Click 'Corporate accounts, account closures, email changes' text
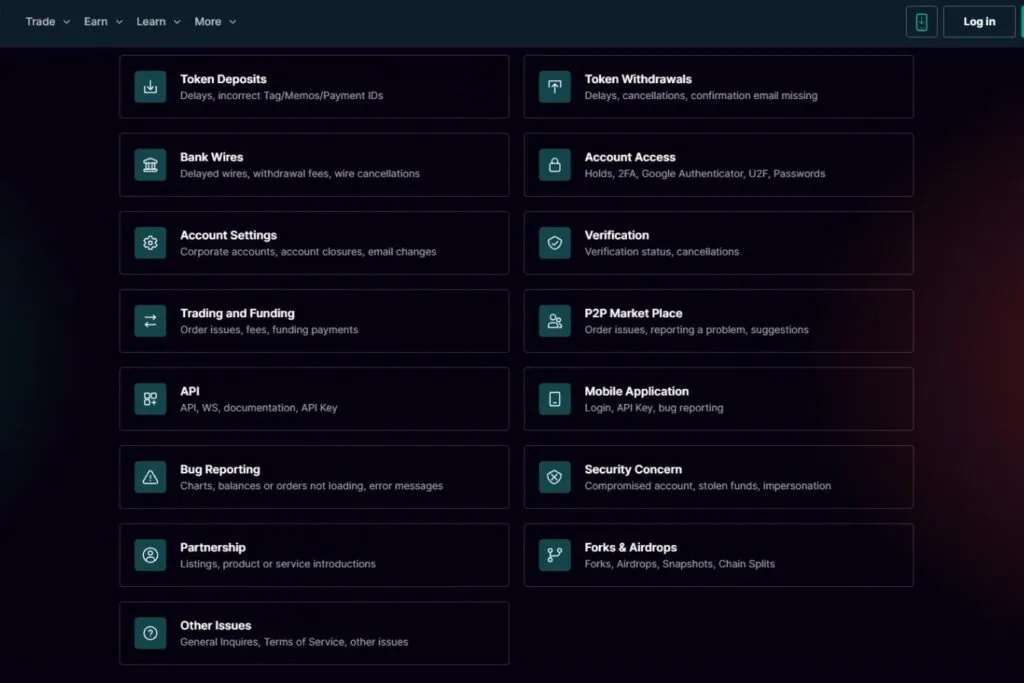The image size is (1024, 683). 308,251
